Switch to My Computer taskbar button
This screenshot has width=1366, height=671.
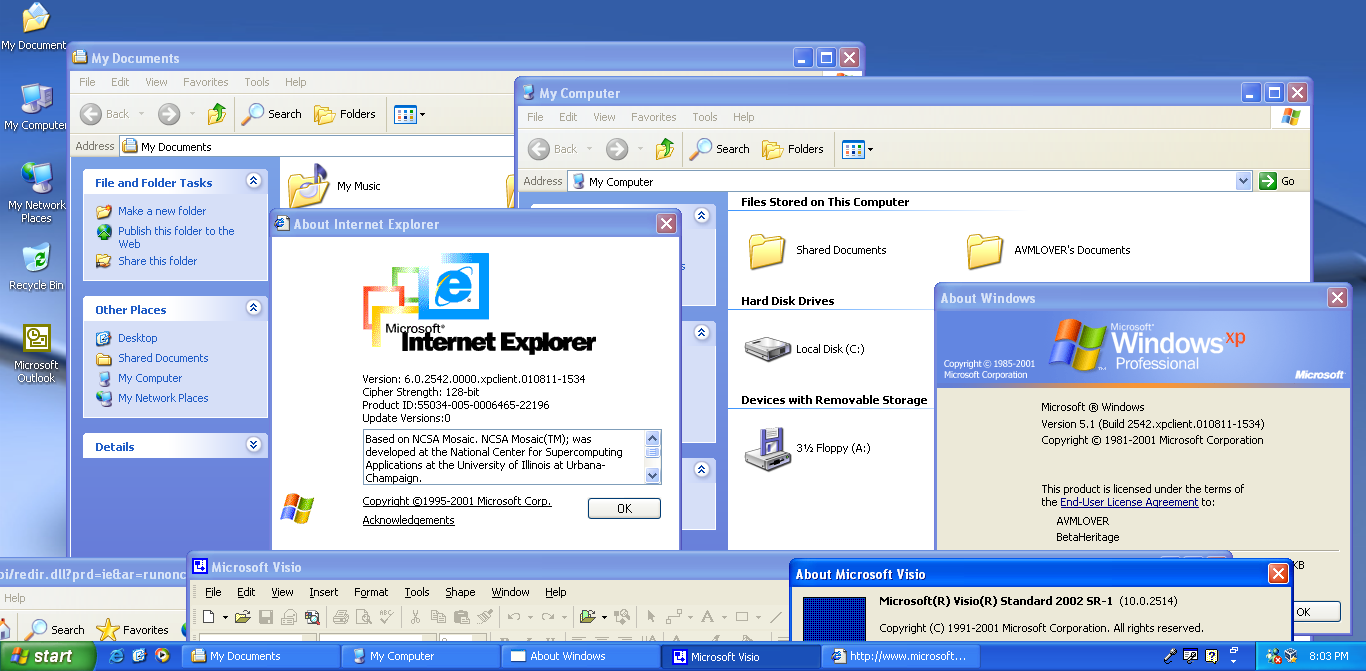point(419,656)
